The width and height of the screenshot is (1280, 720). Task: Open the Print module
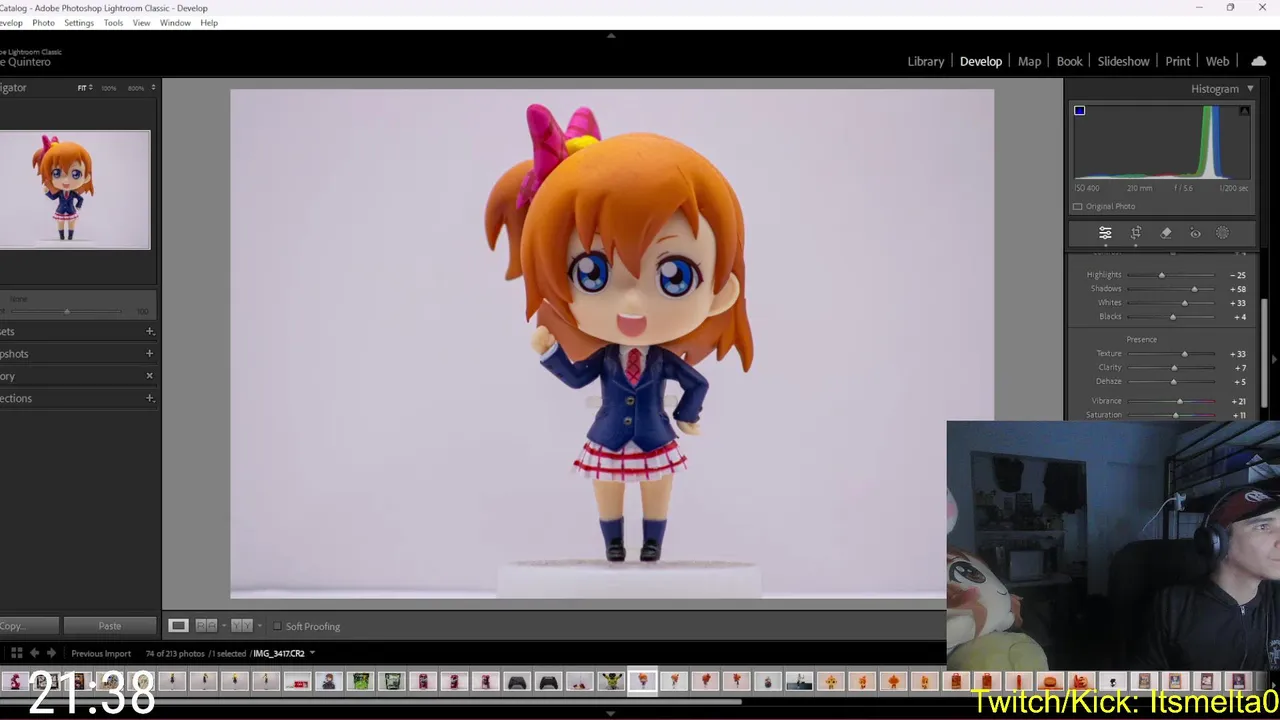pos(1177,61)
